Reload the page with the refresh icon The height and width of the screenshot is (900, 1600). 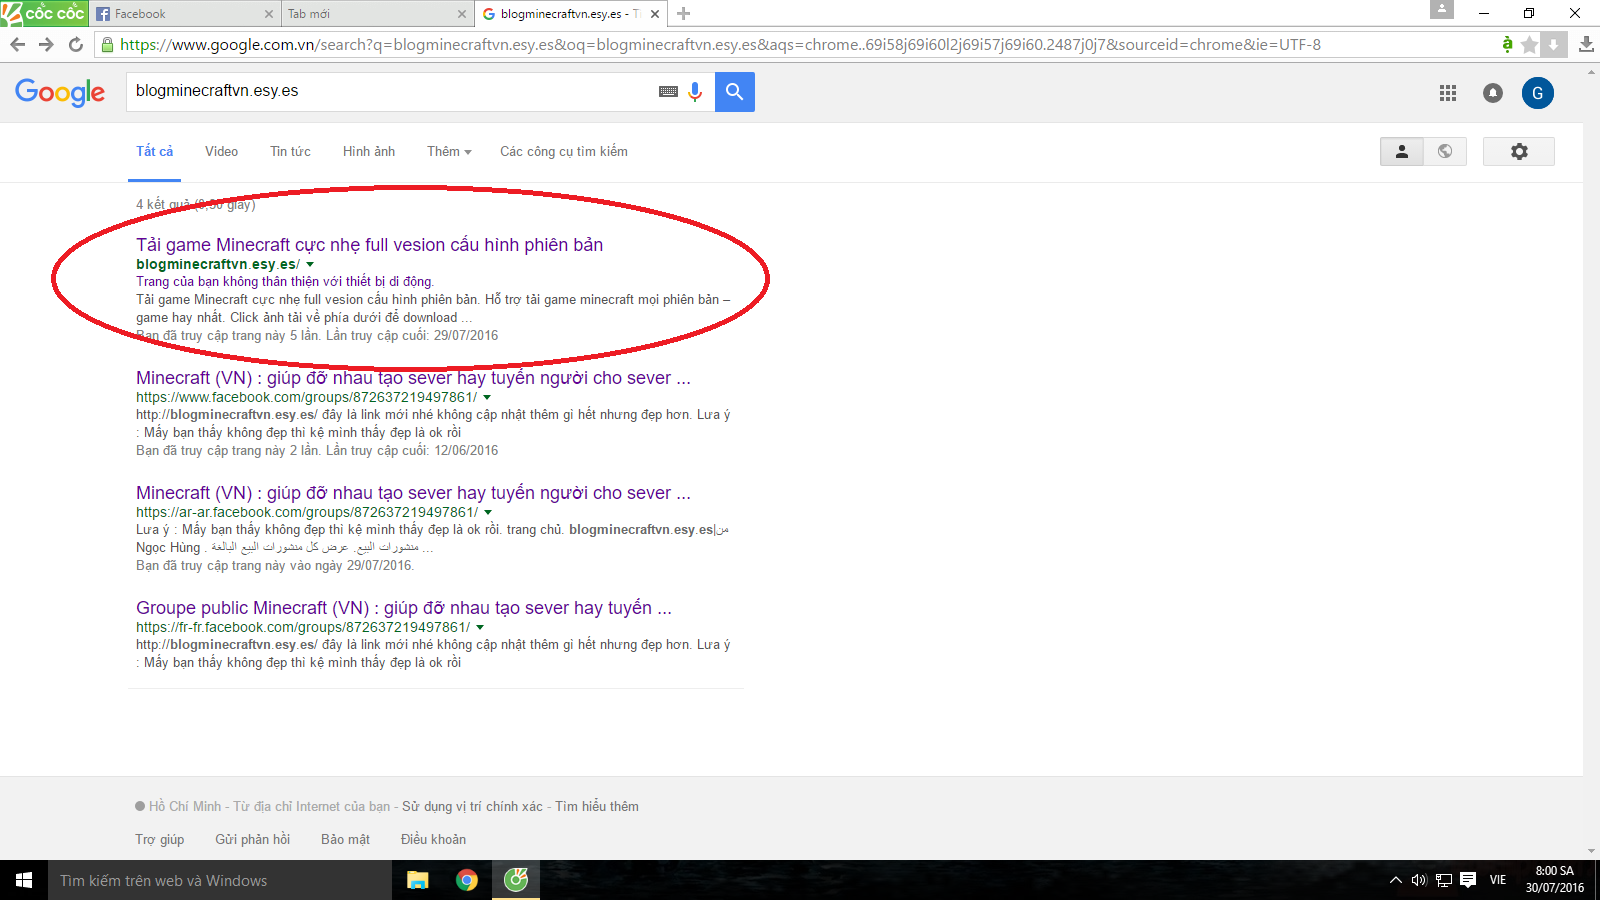[x=76, y=45]
